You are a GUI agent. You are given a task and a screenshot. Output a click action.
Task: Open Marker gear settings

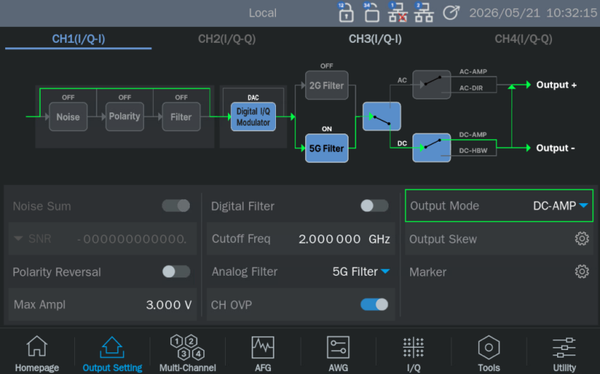tap(582, 272)
